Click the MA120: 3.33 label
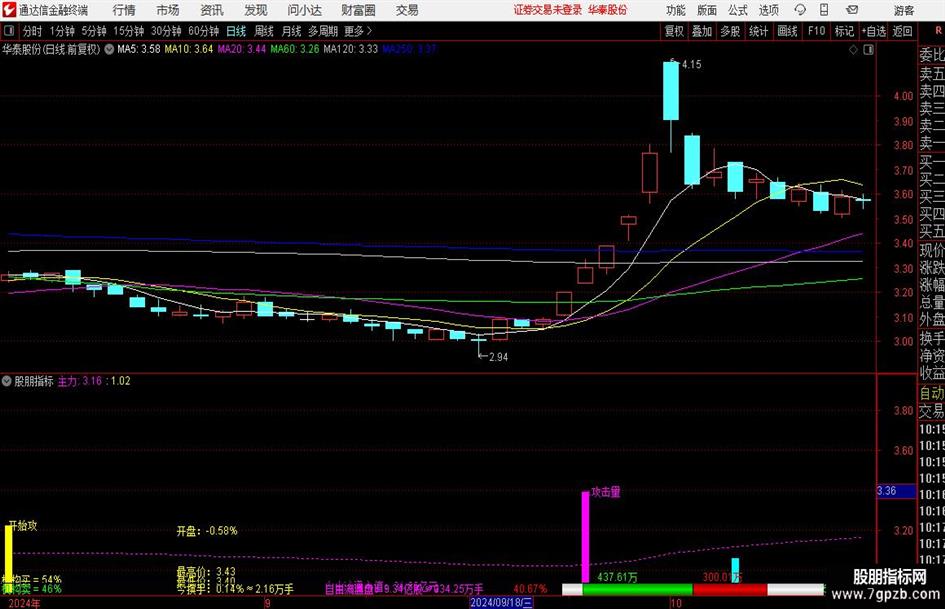 (351, 49)
